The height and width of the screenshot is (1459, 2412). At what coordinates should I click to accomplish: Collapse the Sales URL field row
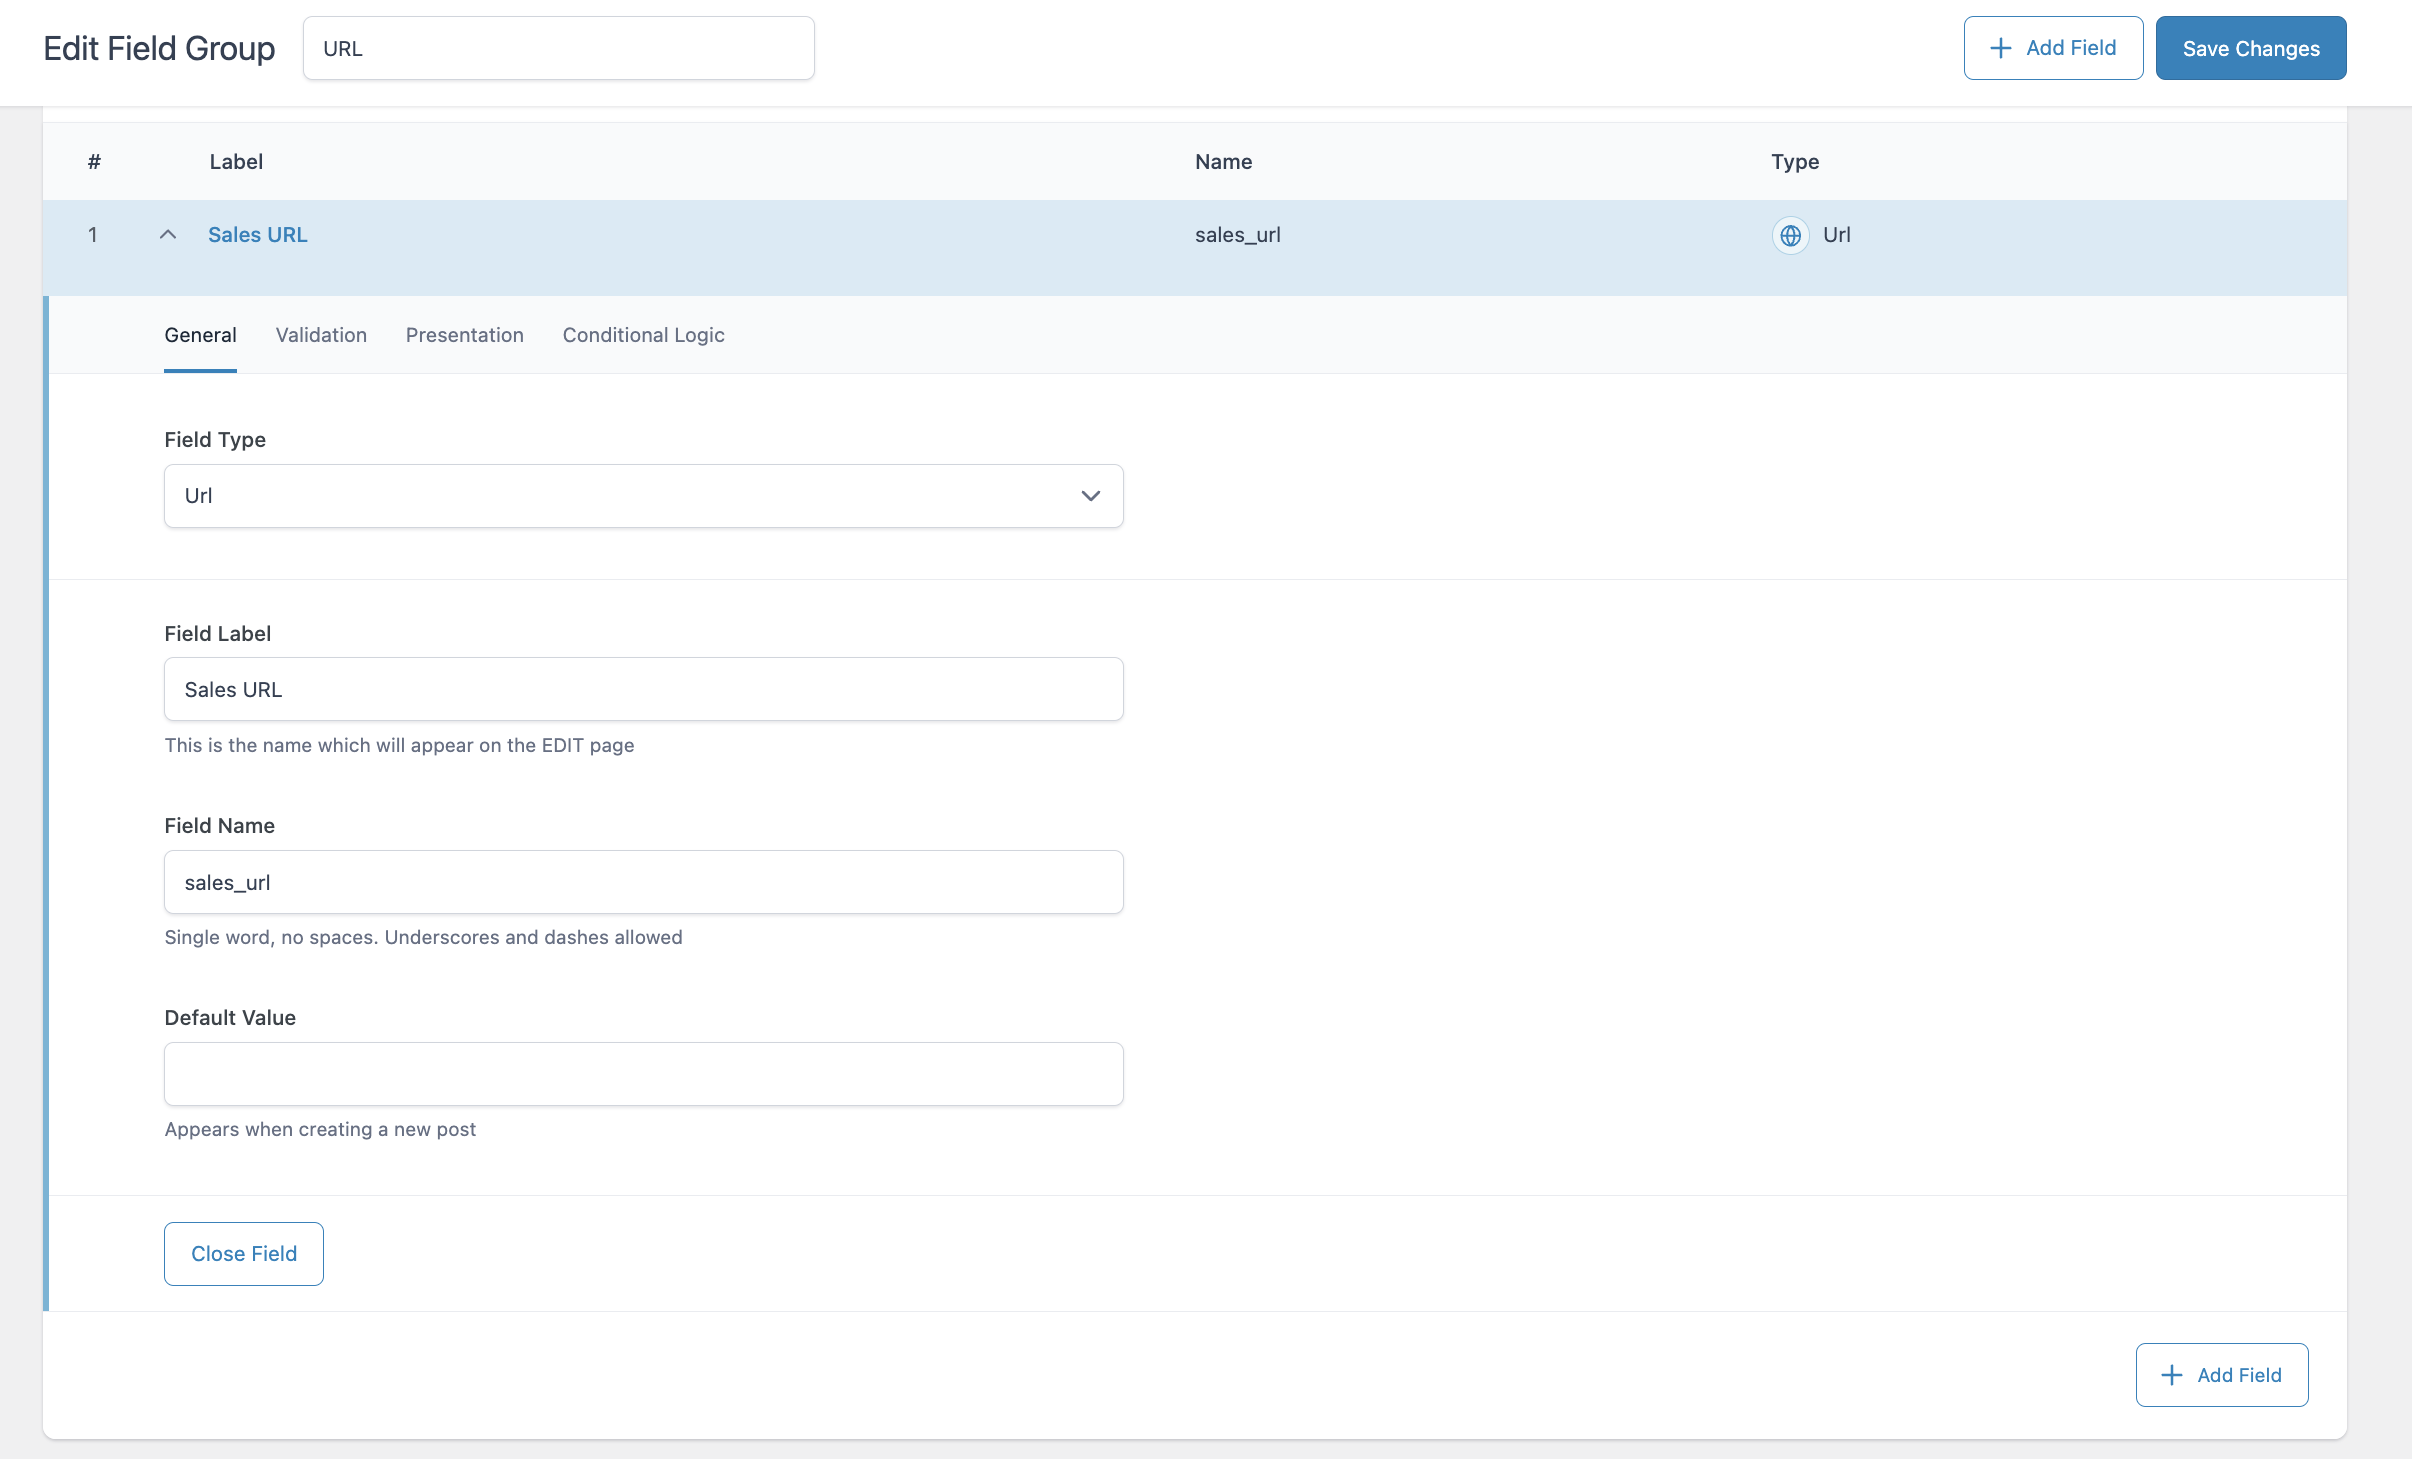pos(167,235)
